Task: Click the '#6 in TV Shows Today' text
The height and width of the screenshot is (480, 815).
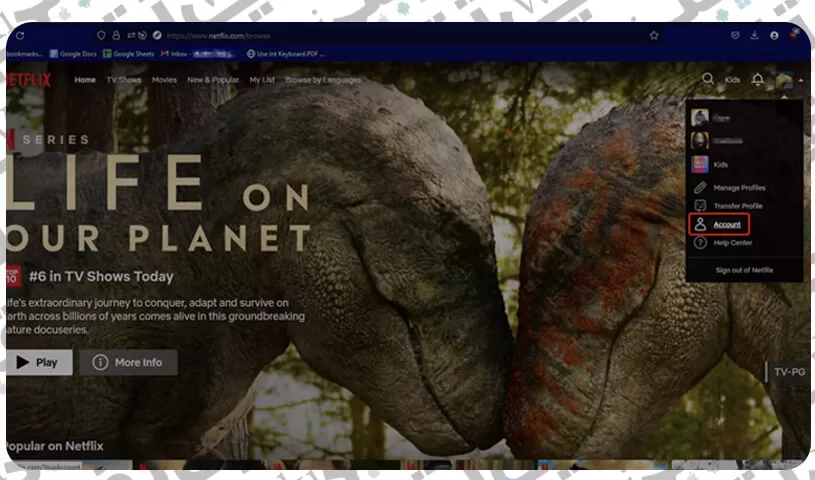Action: (101, 276)
